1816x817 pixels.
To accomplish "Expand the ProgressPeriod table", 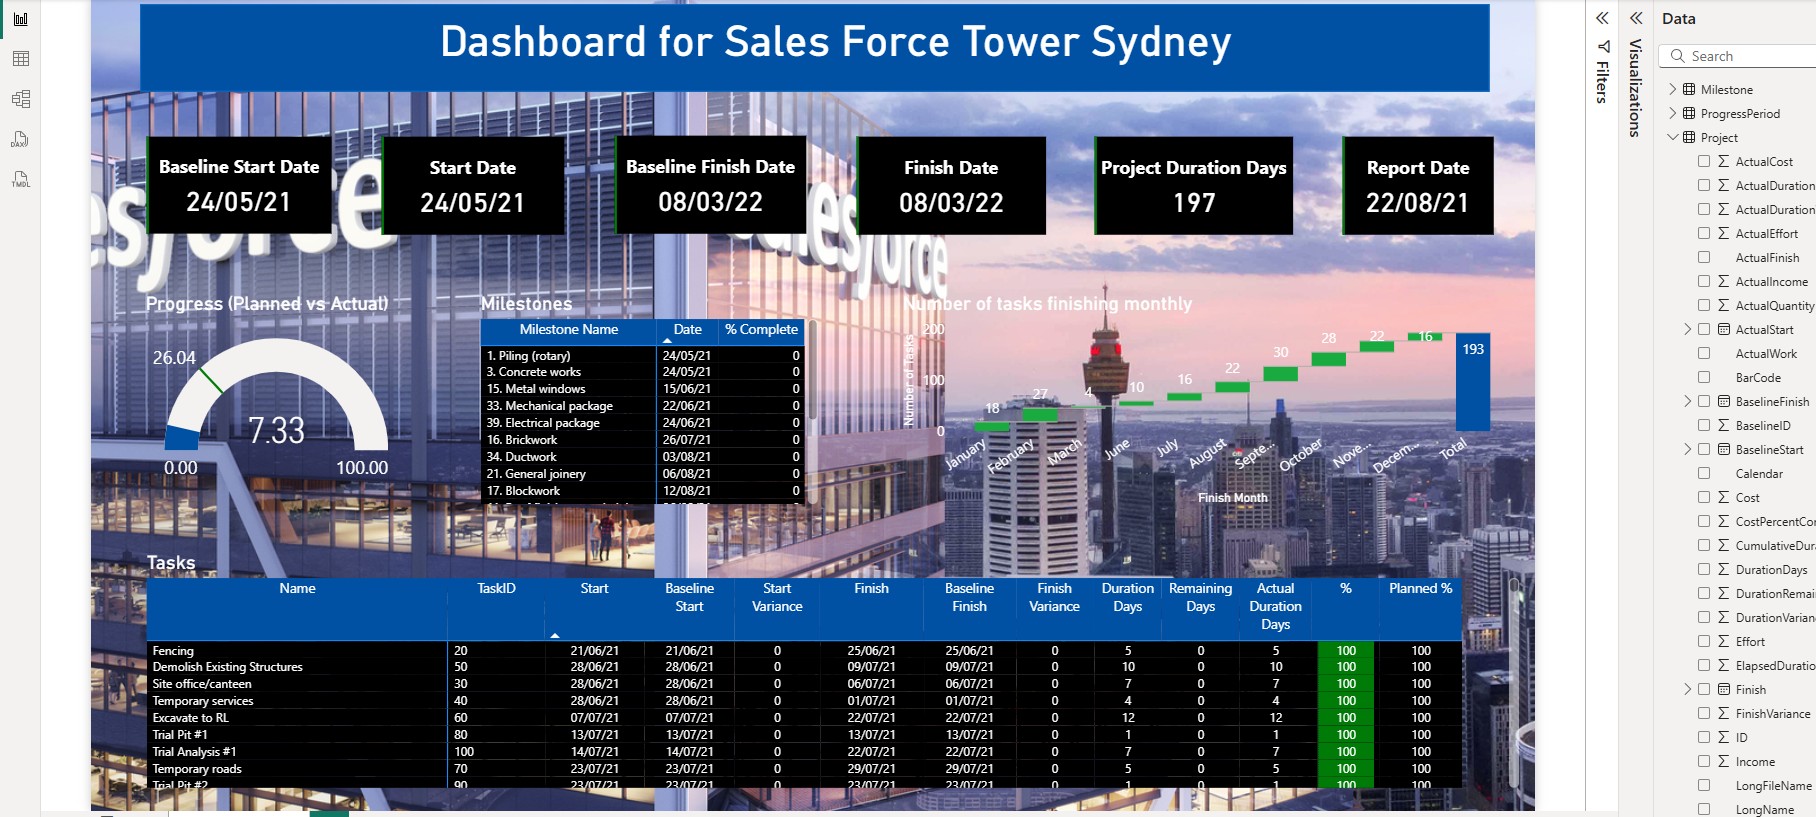I will point(1672,113).
